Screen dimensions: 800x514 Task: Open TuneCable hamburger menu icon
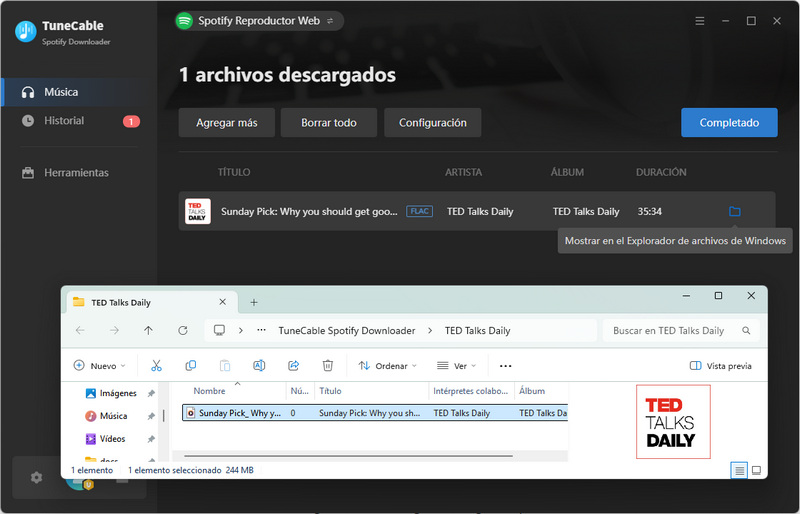[700, 21]
